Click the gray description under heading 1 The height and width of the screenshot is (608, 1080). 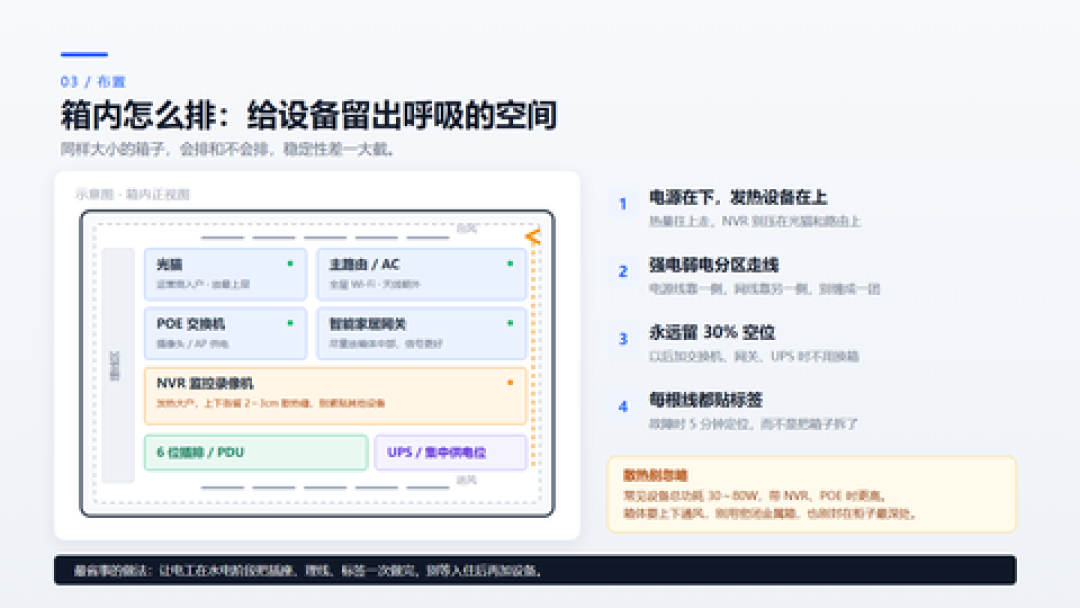754,221
